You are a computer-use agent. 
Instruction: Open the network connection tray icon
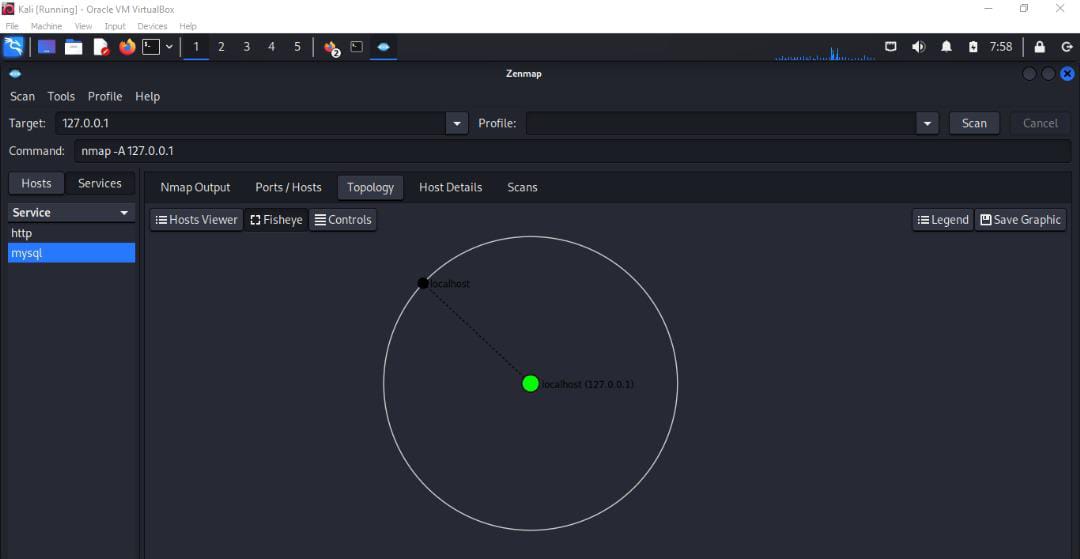pos(891,47)
